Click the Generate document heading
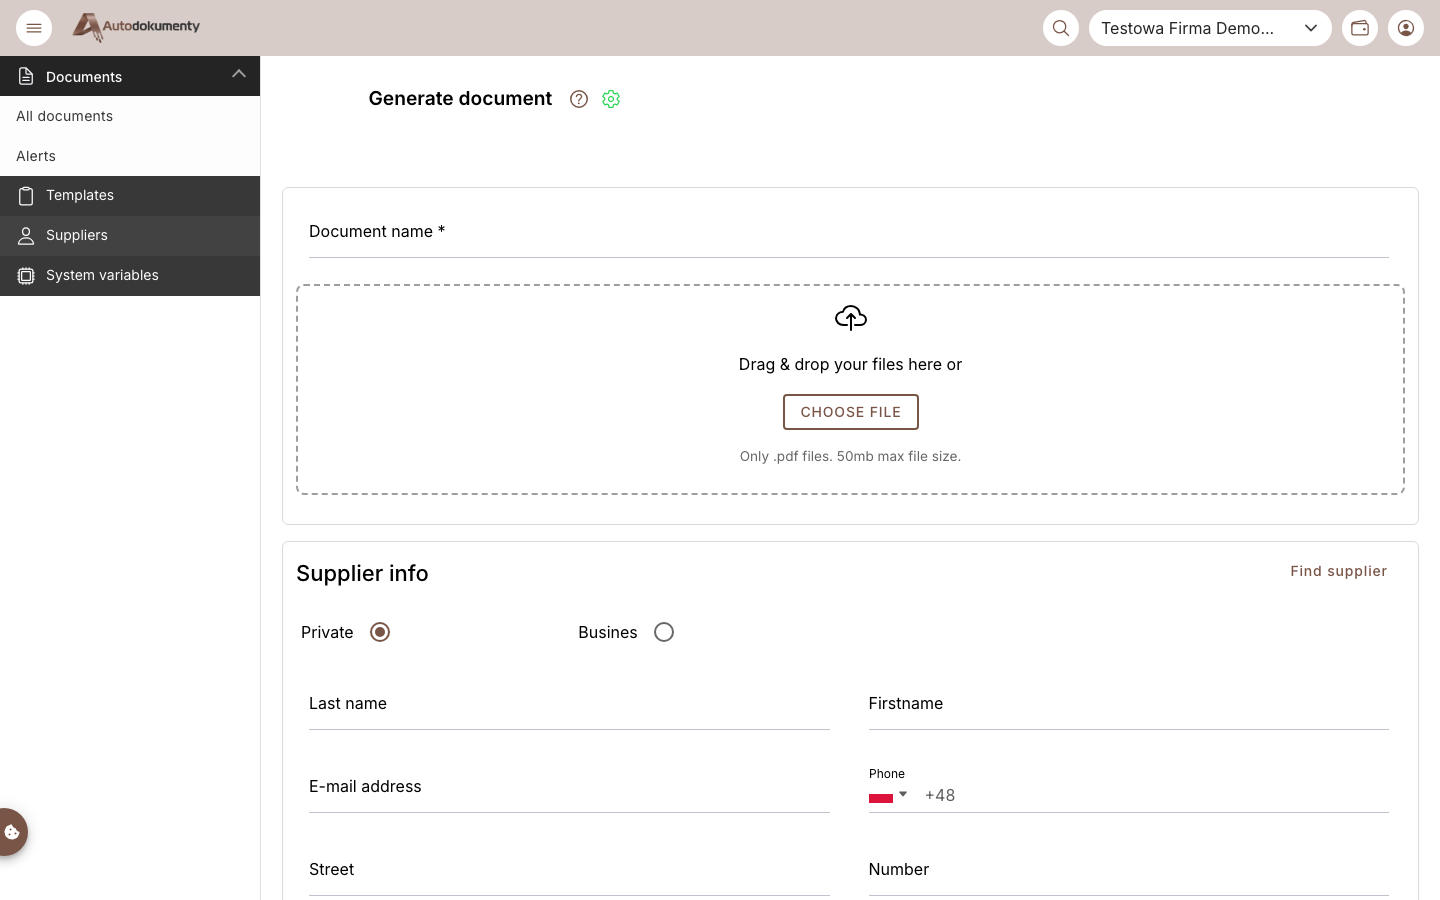Viewport: 1440px width, 900px height. point(460,99)
